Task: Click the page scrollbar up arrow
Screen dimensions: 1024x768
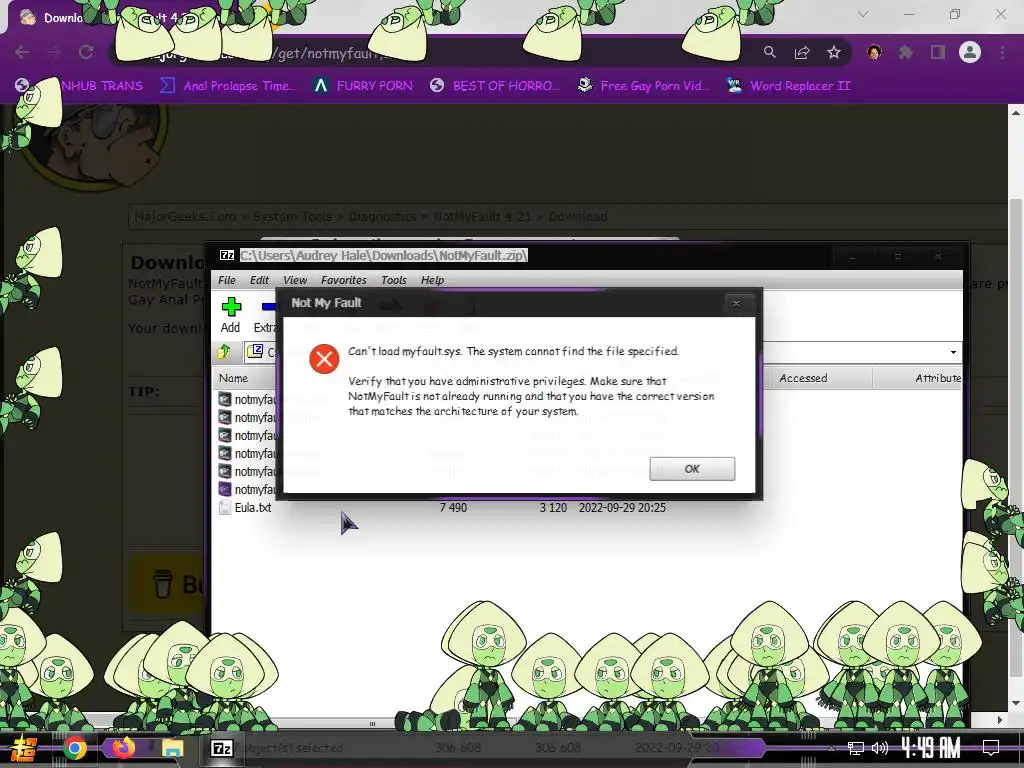Action: (x=1016, y=113)
